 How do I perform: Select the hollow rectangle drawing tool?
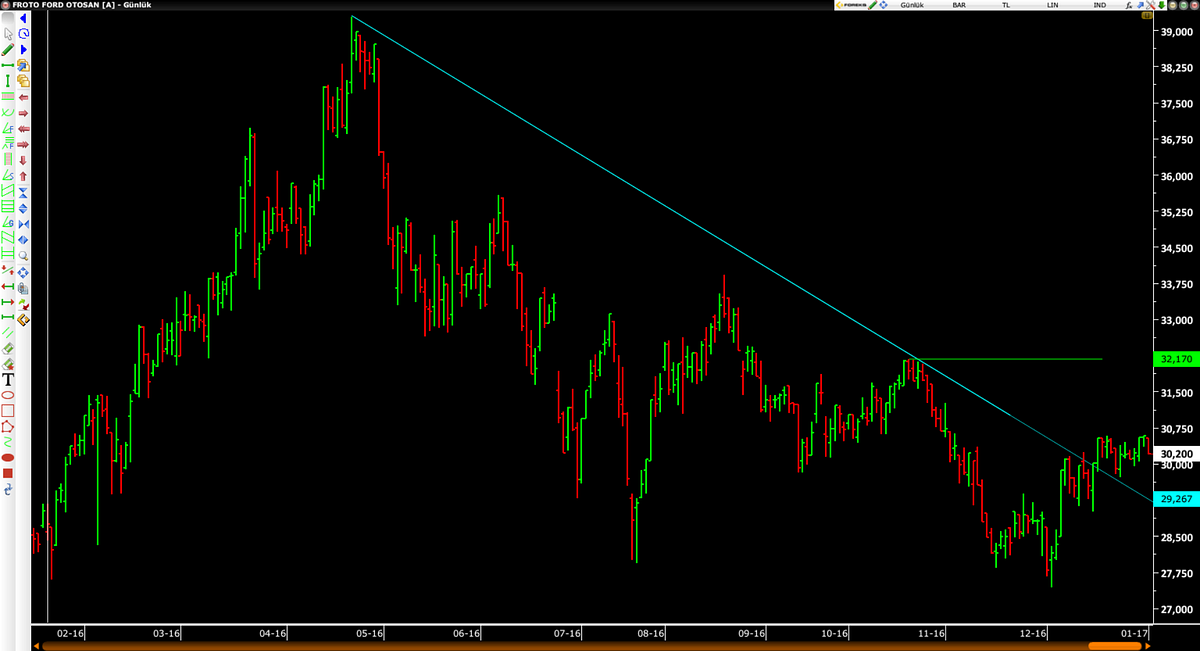pos(8,410)
